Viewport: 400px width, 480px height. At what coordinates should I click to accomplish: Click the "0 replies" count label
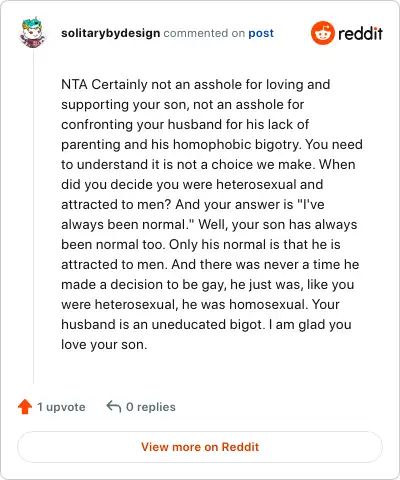pyautogui.click(x=151, y=407)
